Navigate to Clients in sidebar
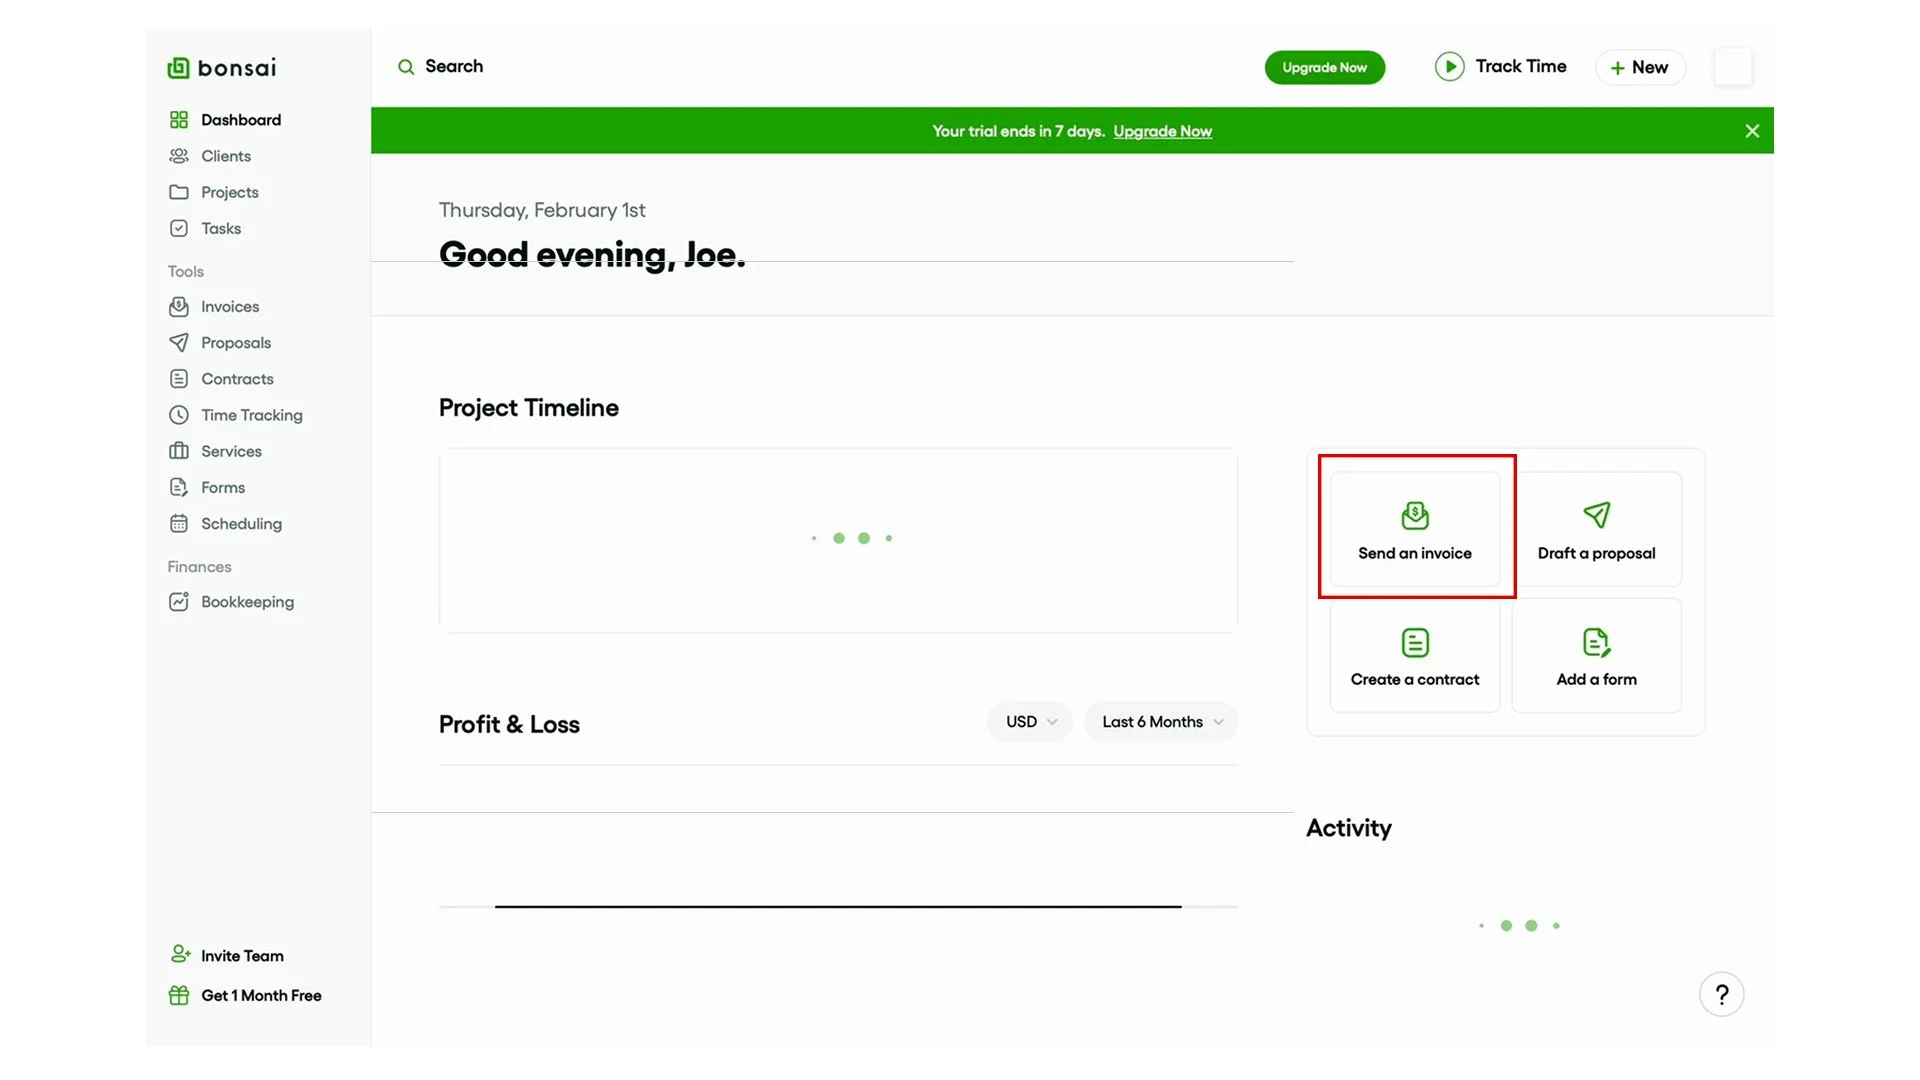 [x=225, y=156]
